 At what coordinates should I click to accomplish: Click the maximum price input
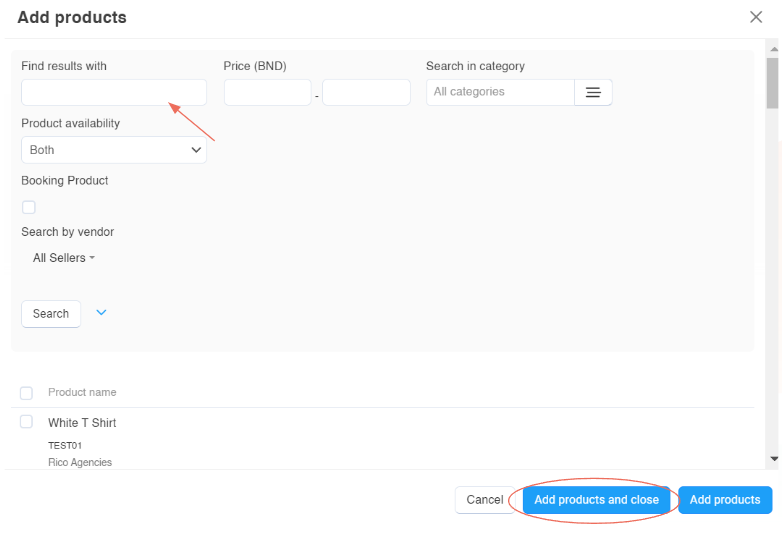pyautogui.click(x=366, y=93)
